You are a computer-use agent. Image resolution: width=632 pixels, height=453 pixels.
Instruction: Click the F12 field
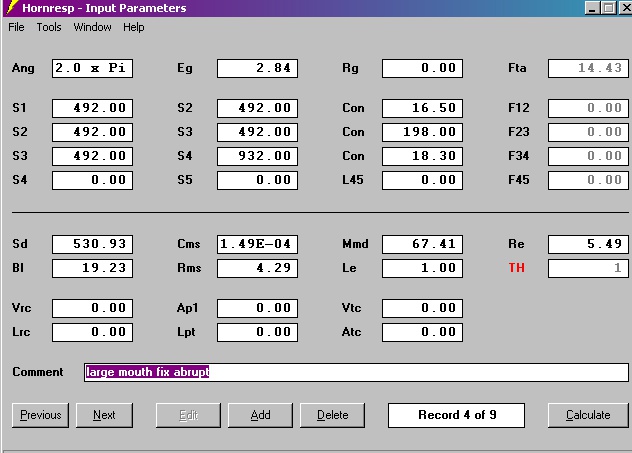pos(588,108)
